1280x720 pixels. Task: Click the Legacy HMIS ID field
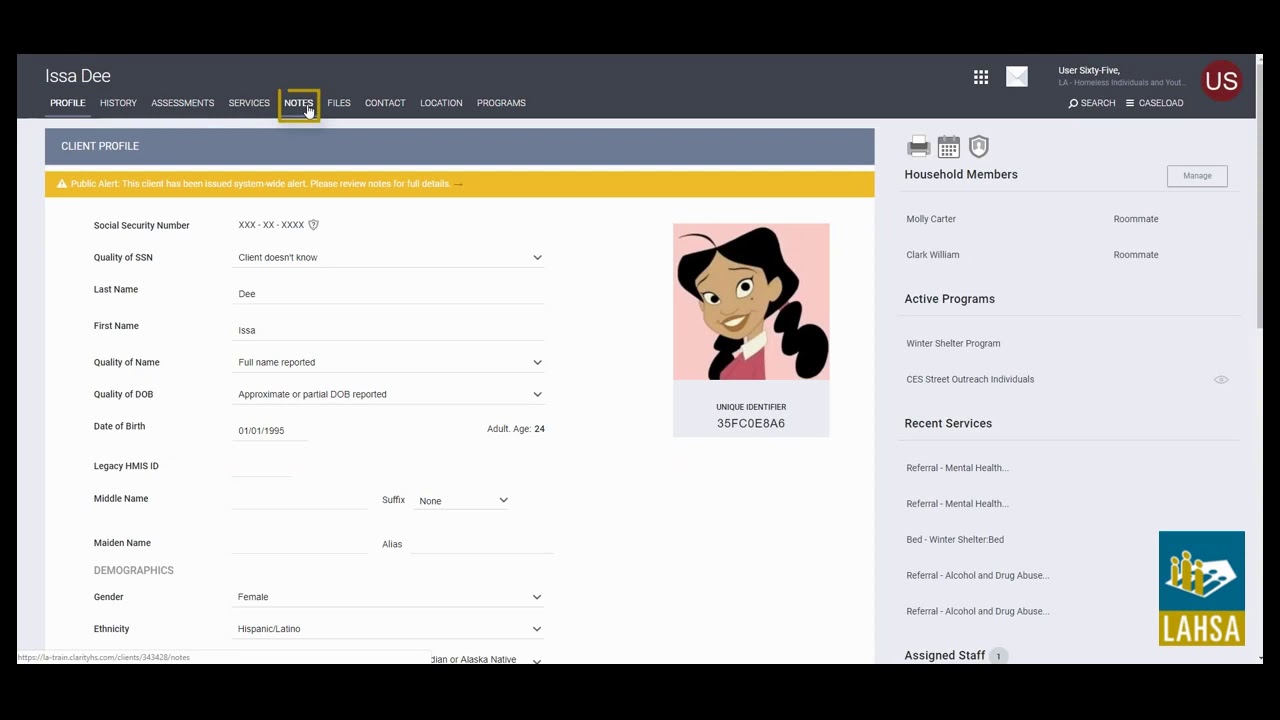(x=262, y=466)
